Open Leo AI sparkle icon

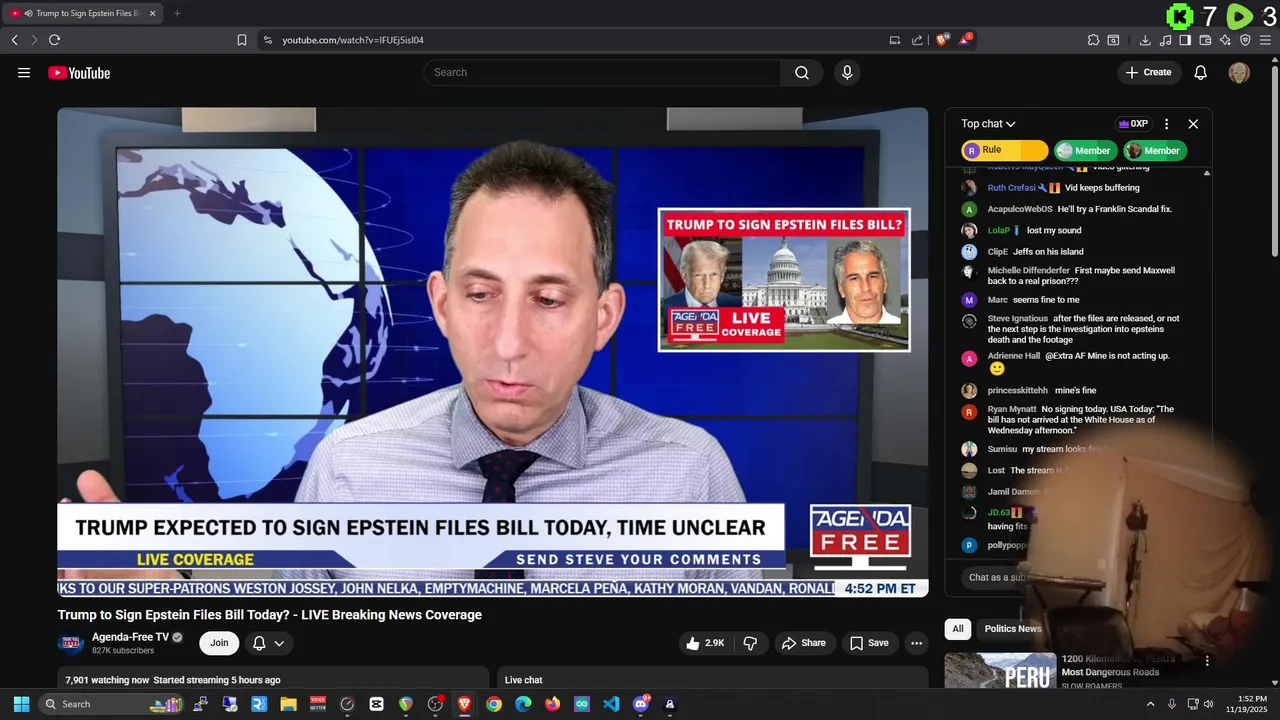point(1225,40)
